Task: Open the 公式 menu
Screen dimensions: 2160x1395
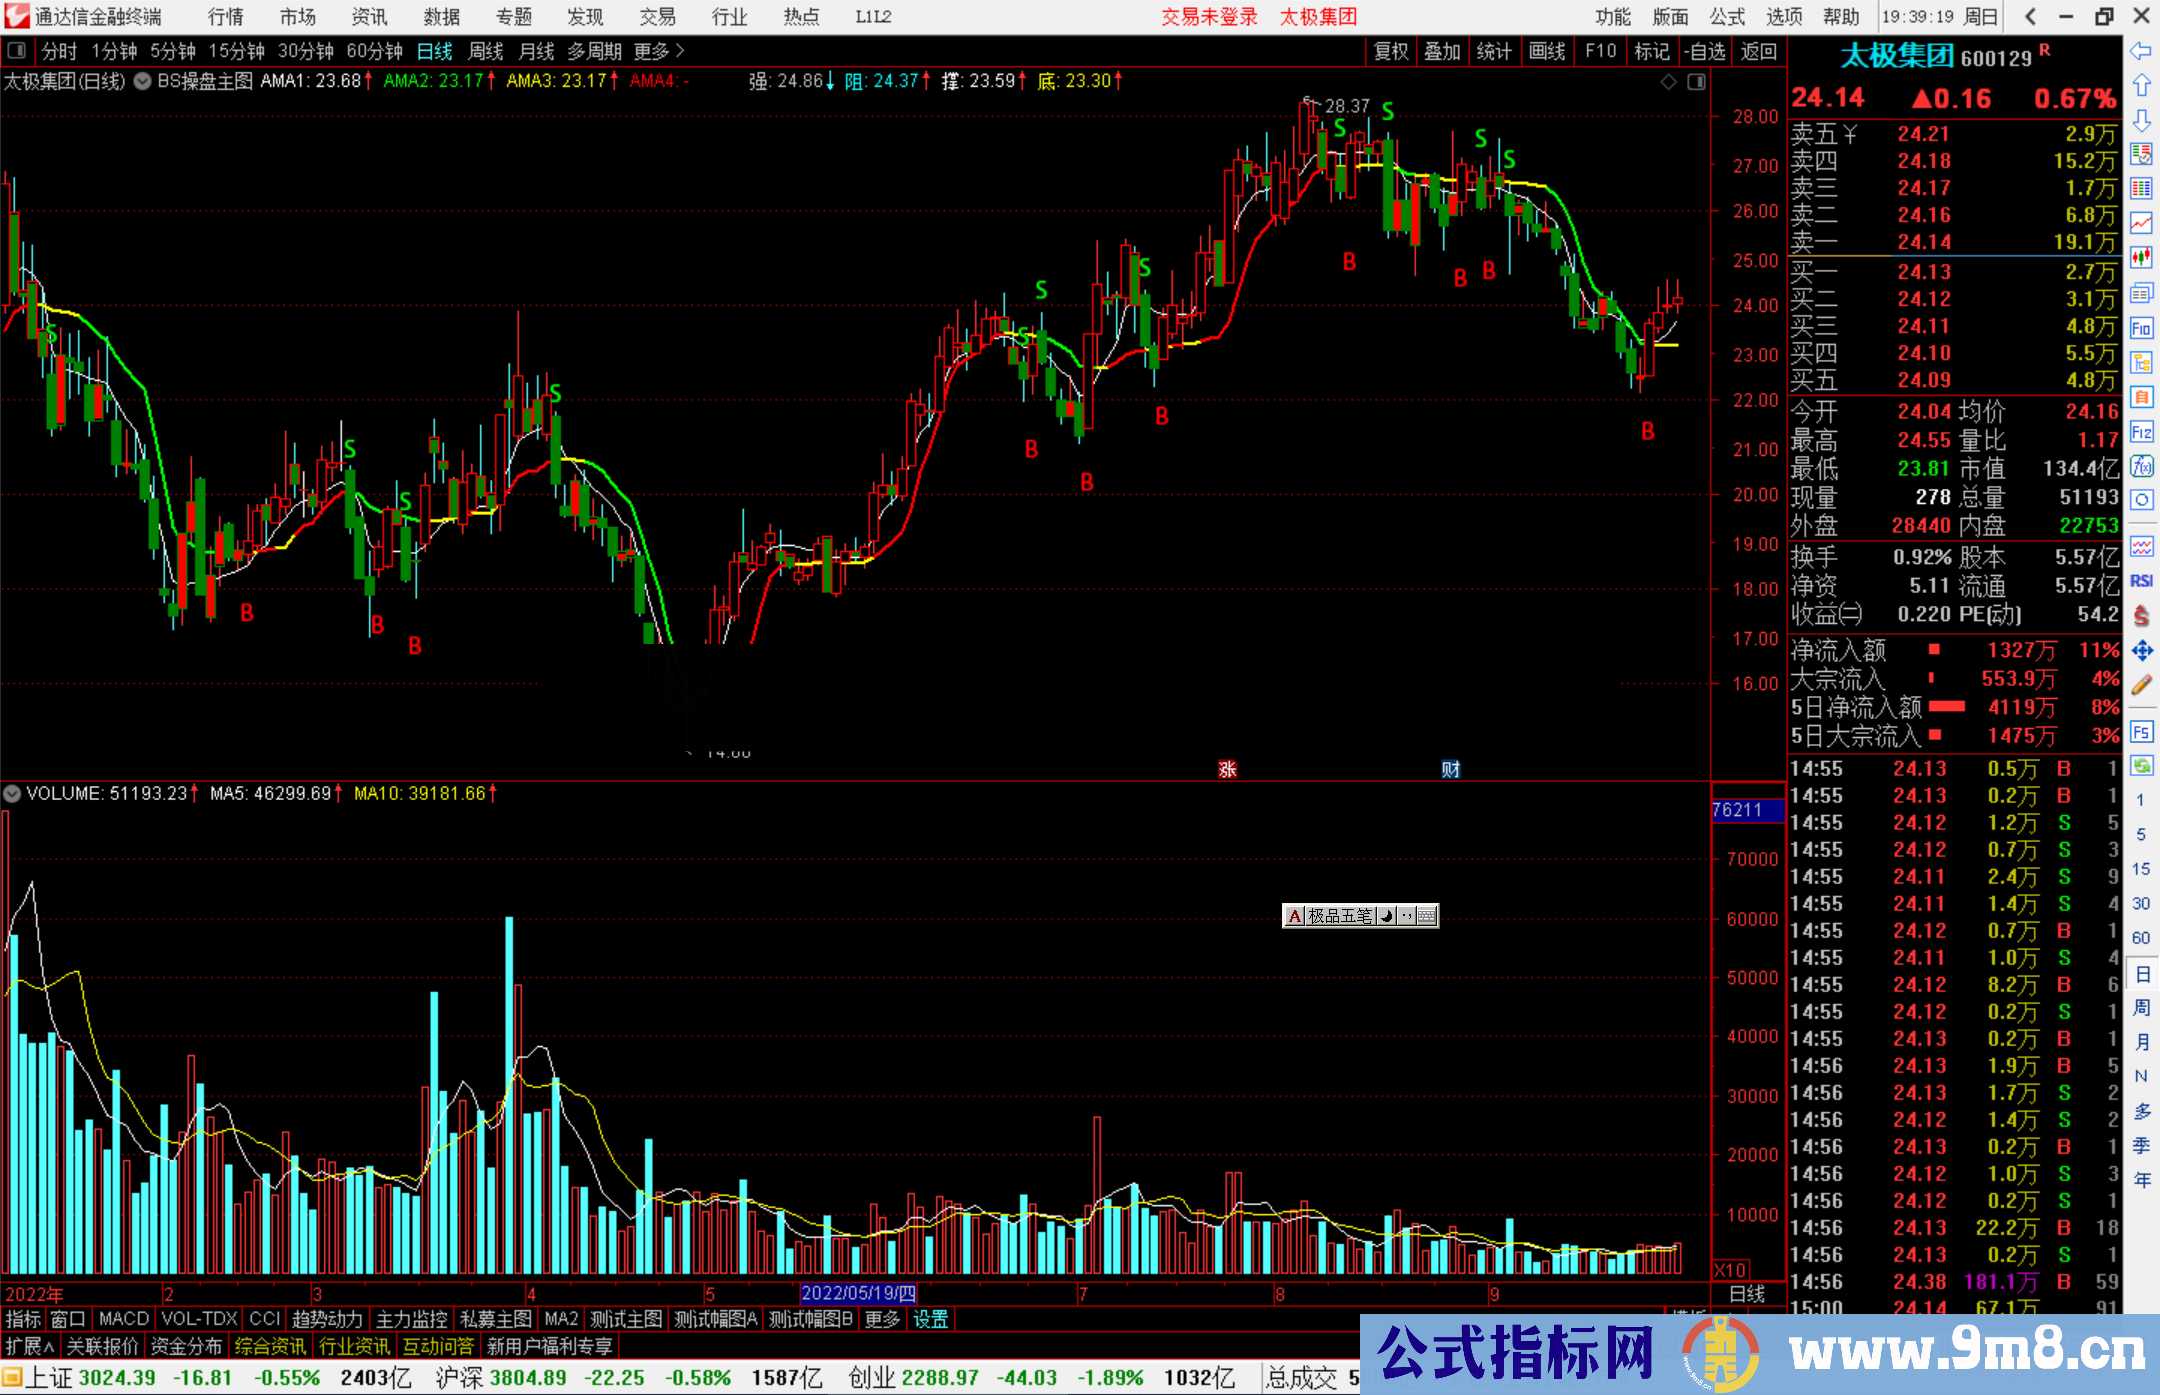Action: pyautogui.click(x=1726, y=17)
